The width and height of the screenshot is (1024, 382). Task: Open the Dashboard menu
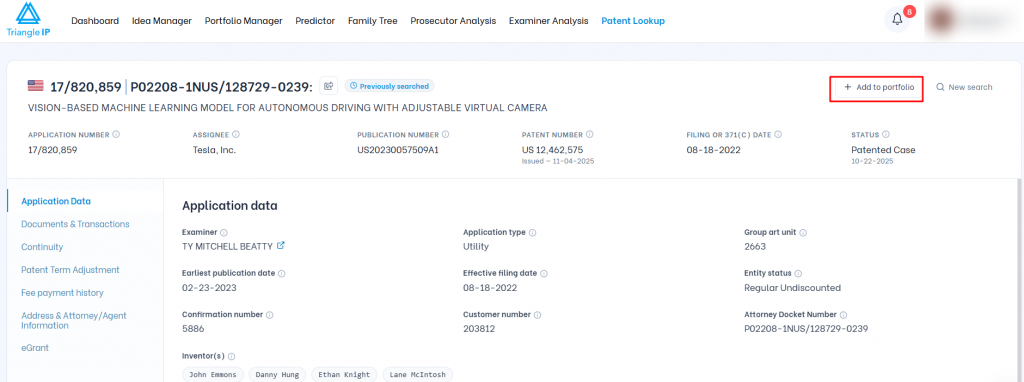pyautogui.click(x=95, y=21)
